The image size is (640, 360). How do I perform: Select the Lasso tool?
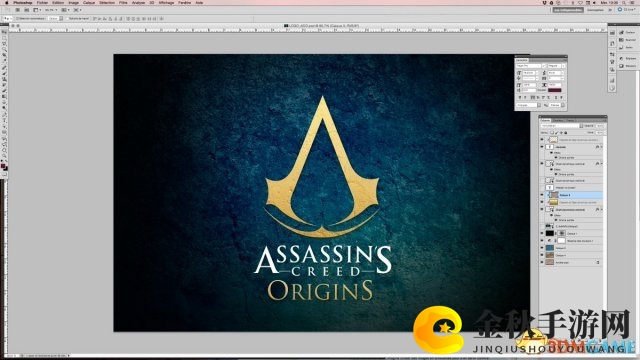[x=4, y=43]
